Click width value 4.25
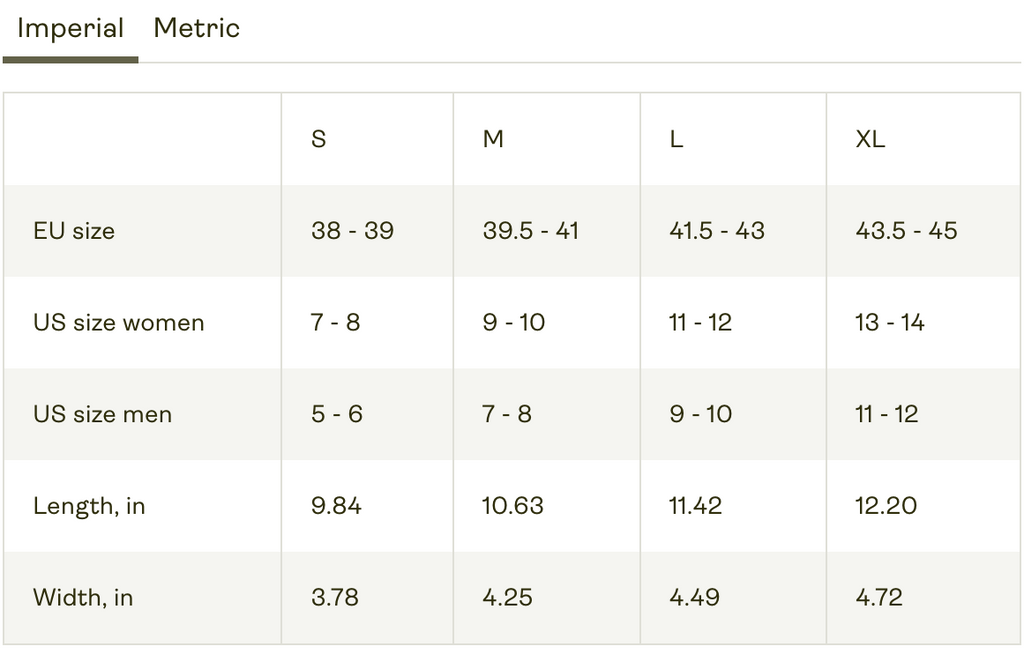 point(507,598)
